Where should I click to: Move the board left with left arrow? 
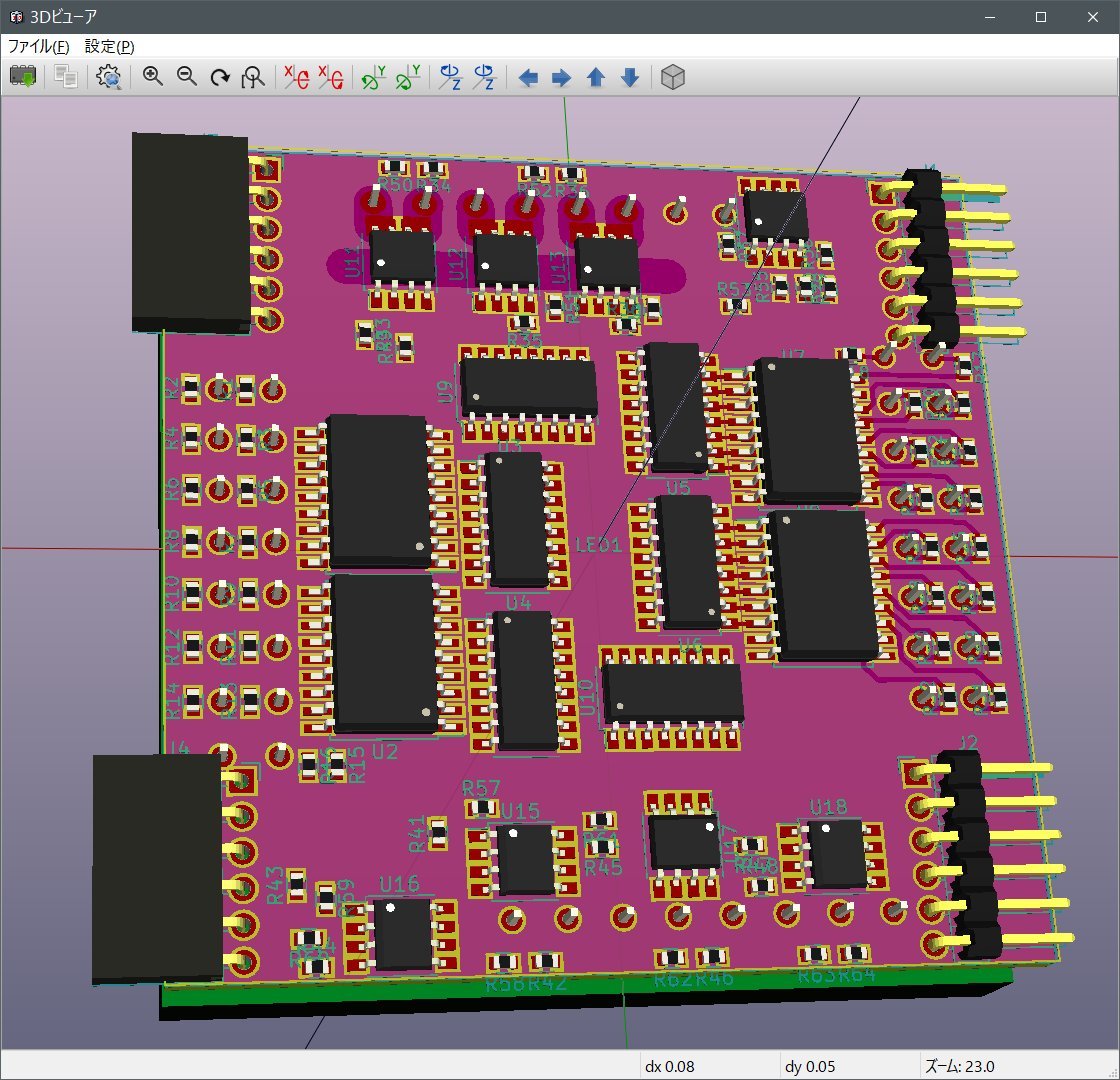tap(528, 77)
